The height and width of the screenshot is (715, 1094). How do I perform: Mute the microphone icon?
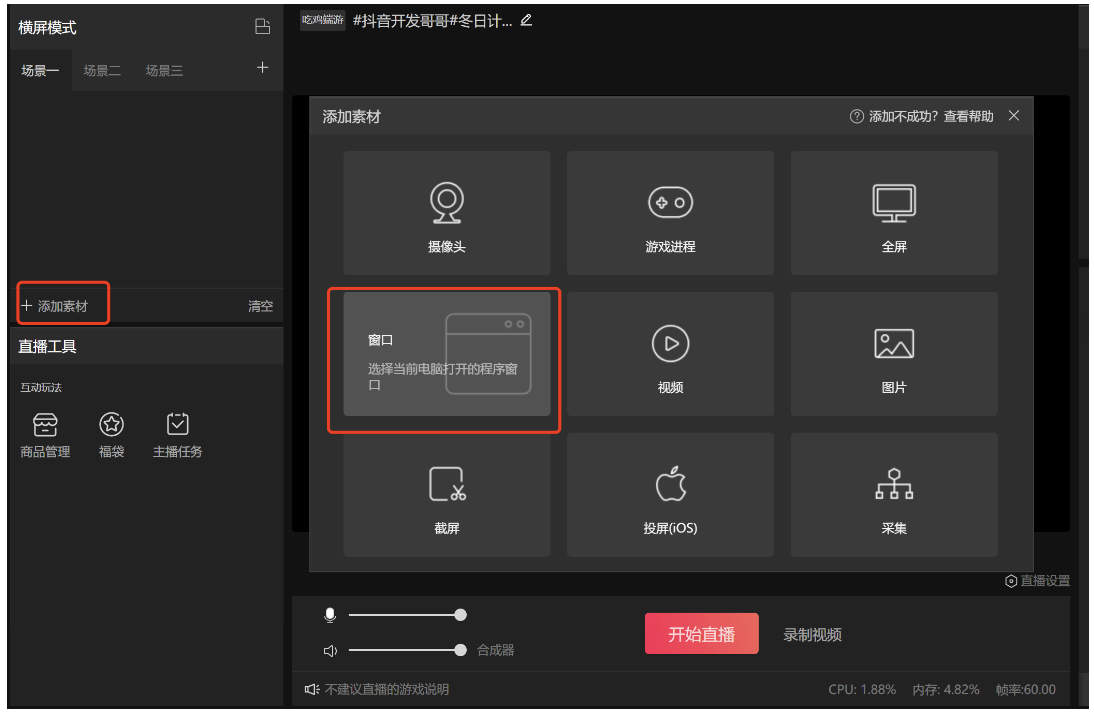click(x=330, y=615)
